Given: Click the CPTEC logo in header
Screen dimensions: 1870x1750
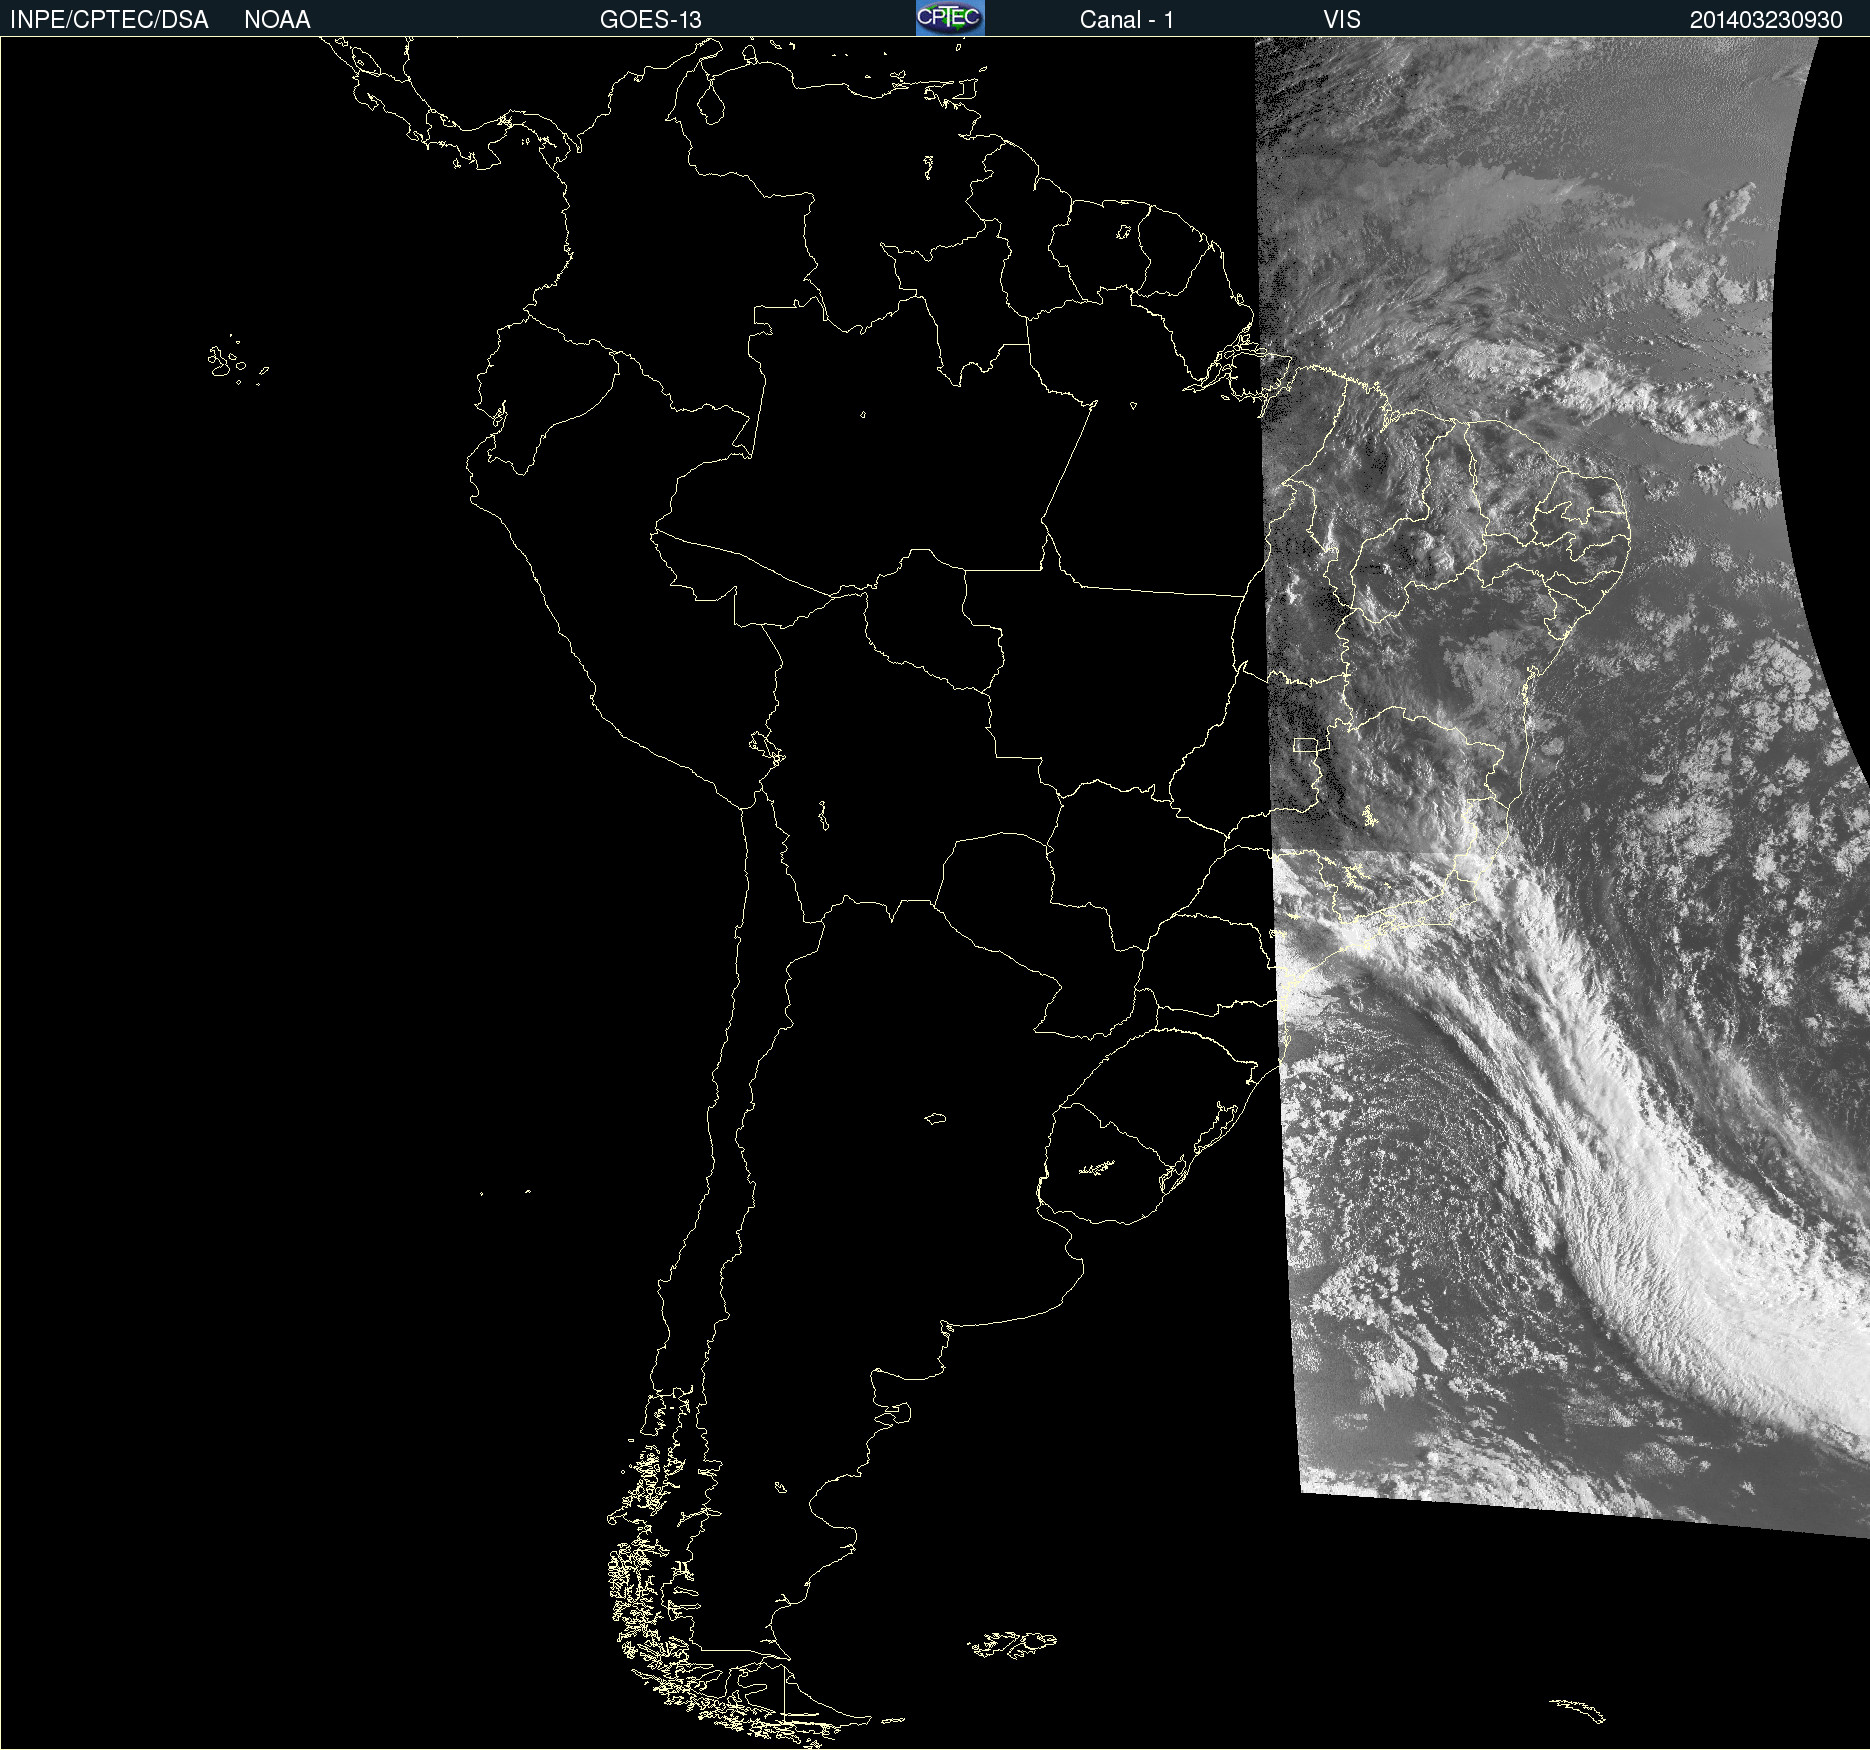Looking at the screenshot, I should tap(950, 18).
